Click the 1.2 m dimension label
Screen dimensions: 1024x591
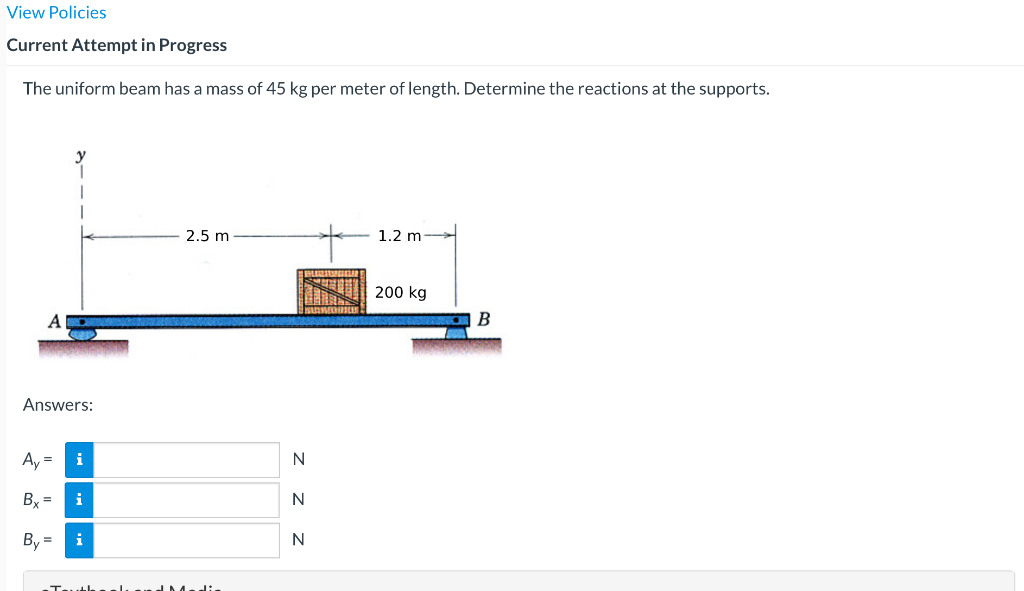point(401,235)
